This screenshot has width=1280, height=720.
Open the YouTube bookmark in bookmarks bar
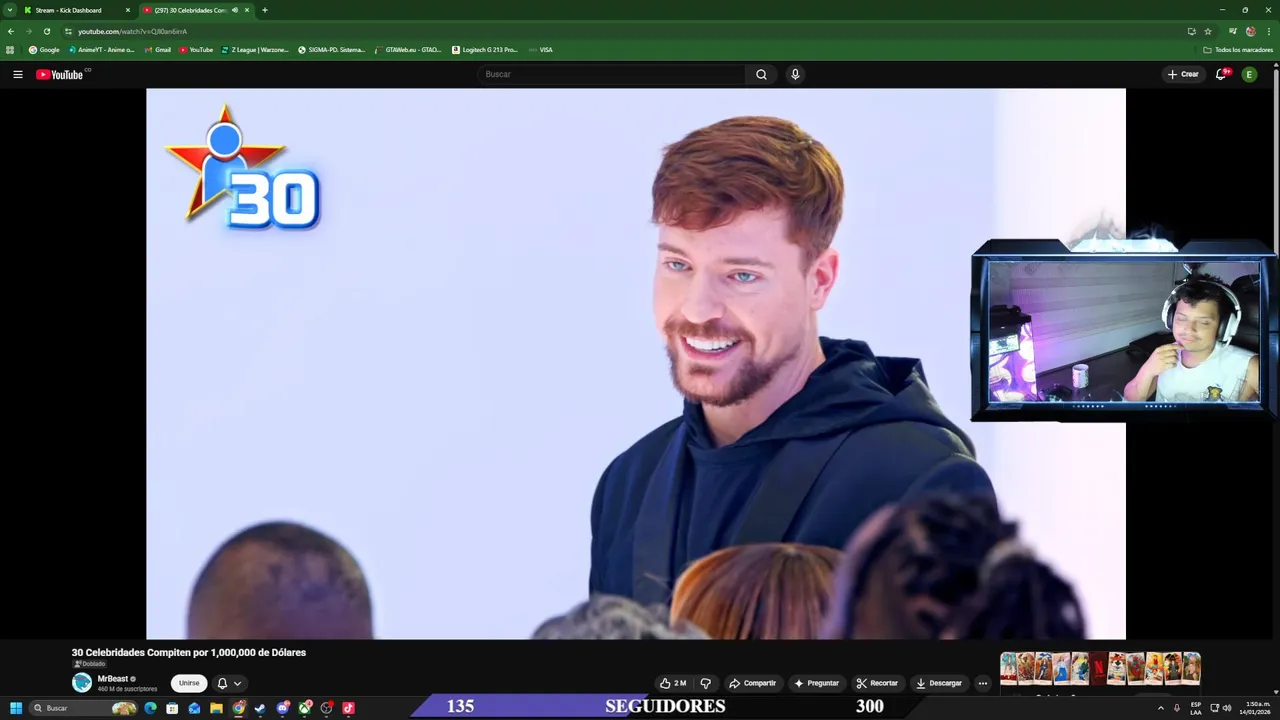click(x=196, y=49)
